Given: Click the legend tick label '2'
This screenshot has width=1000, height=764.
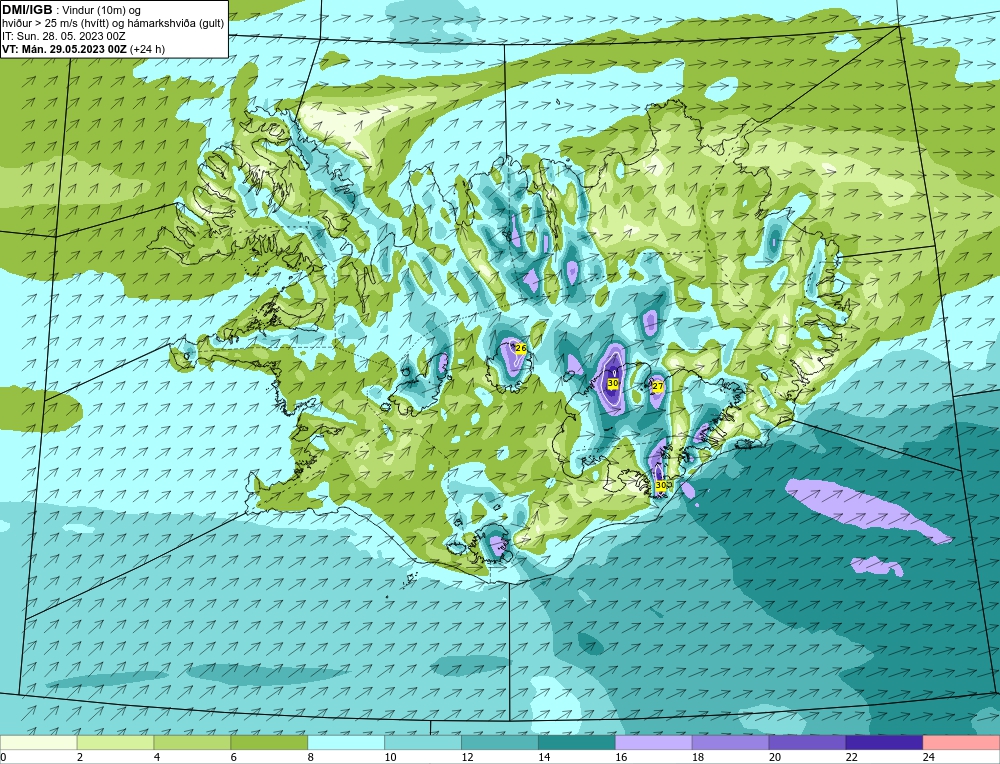Looking at the screenshot, I should (x=80, y=757).
